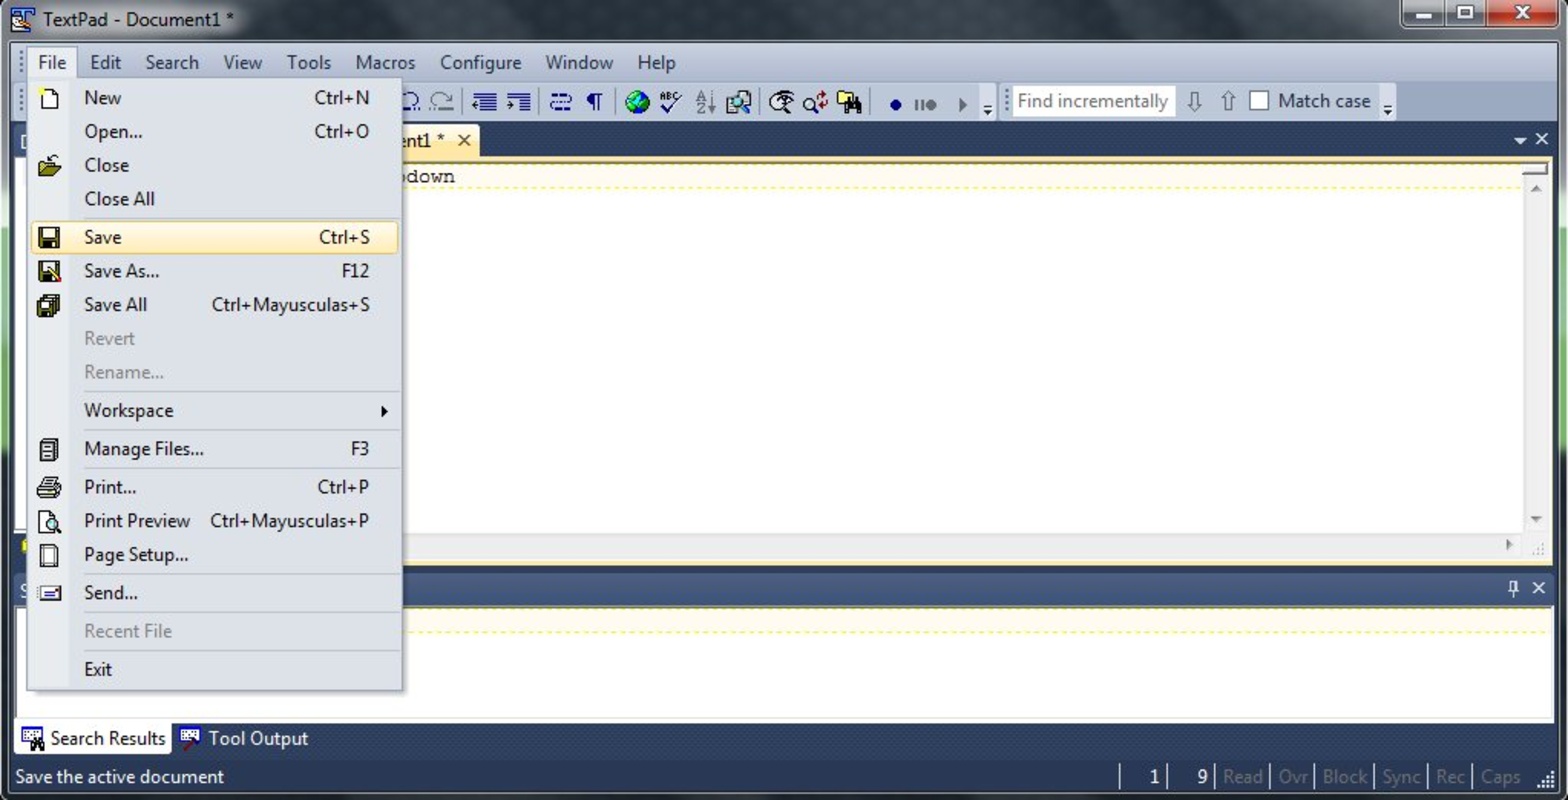Open the Tools menu
The height and width of the screenshot is (800, 1568).
coord(309,62)
